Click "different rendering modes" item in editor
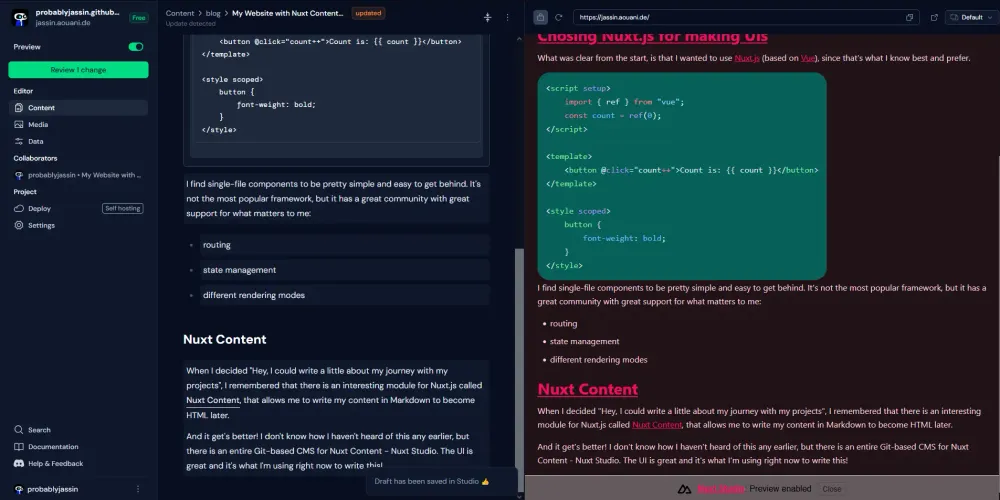Viewport: 1000px width, 500px height. pos(344,295)
